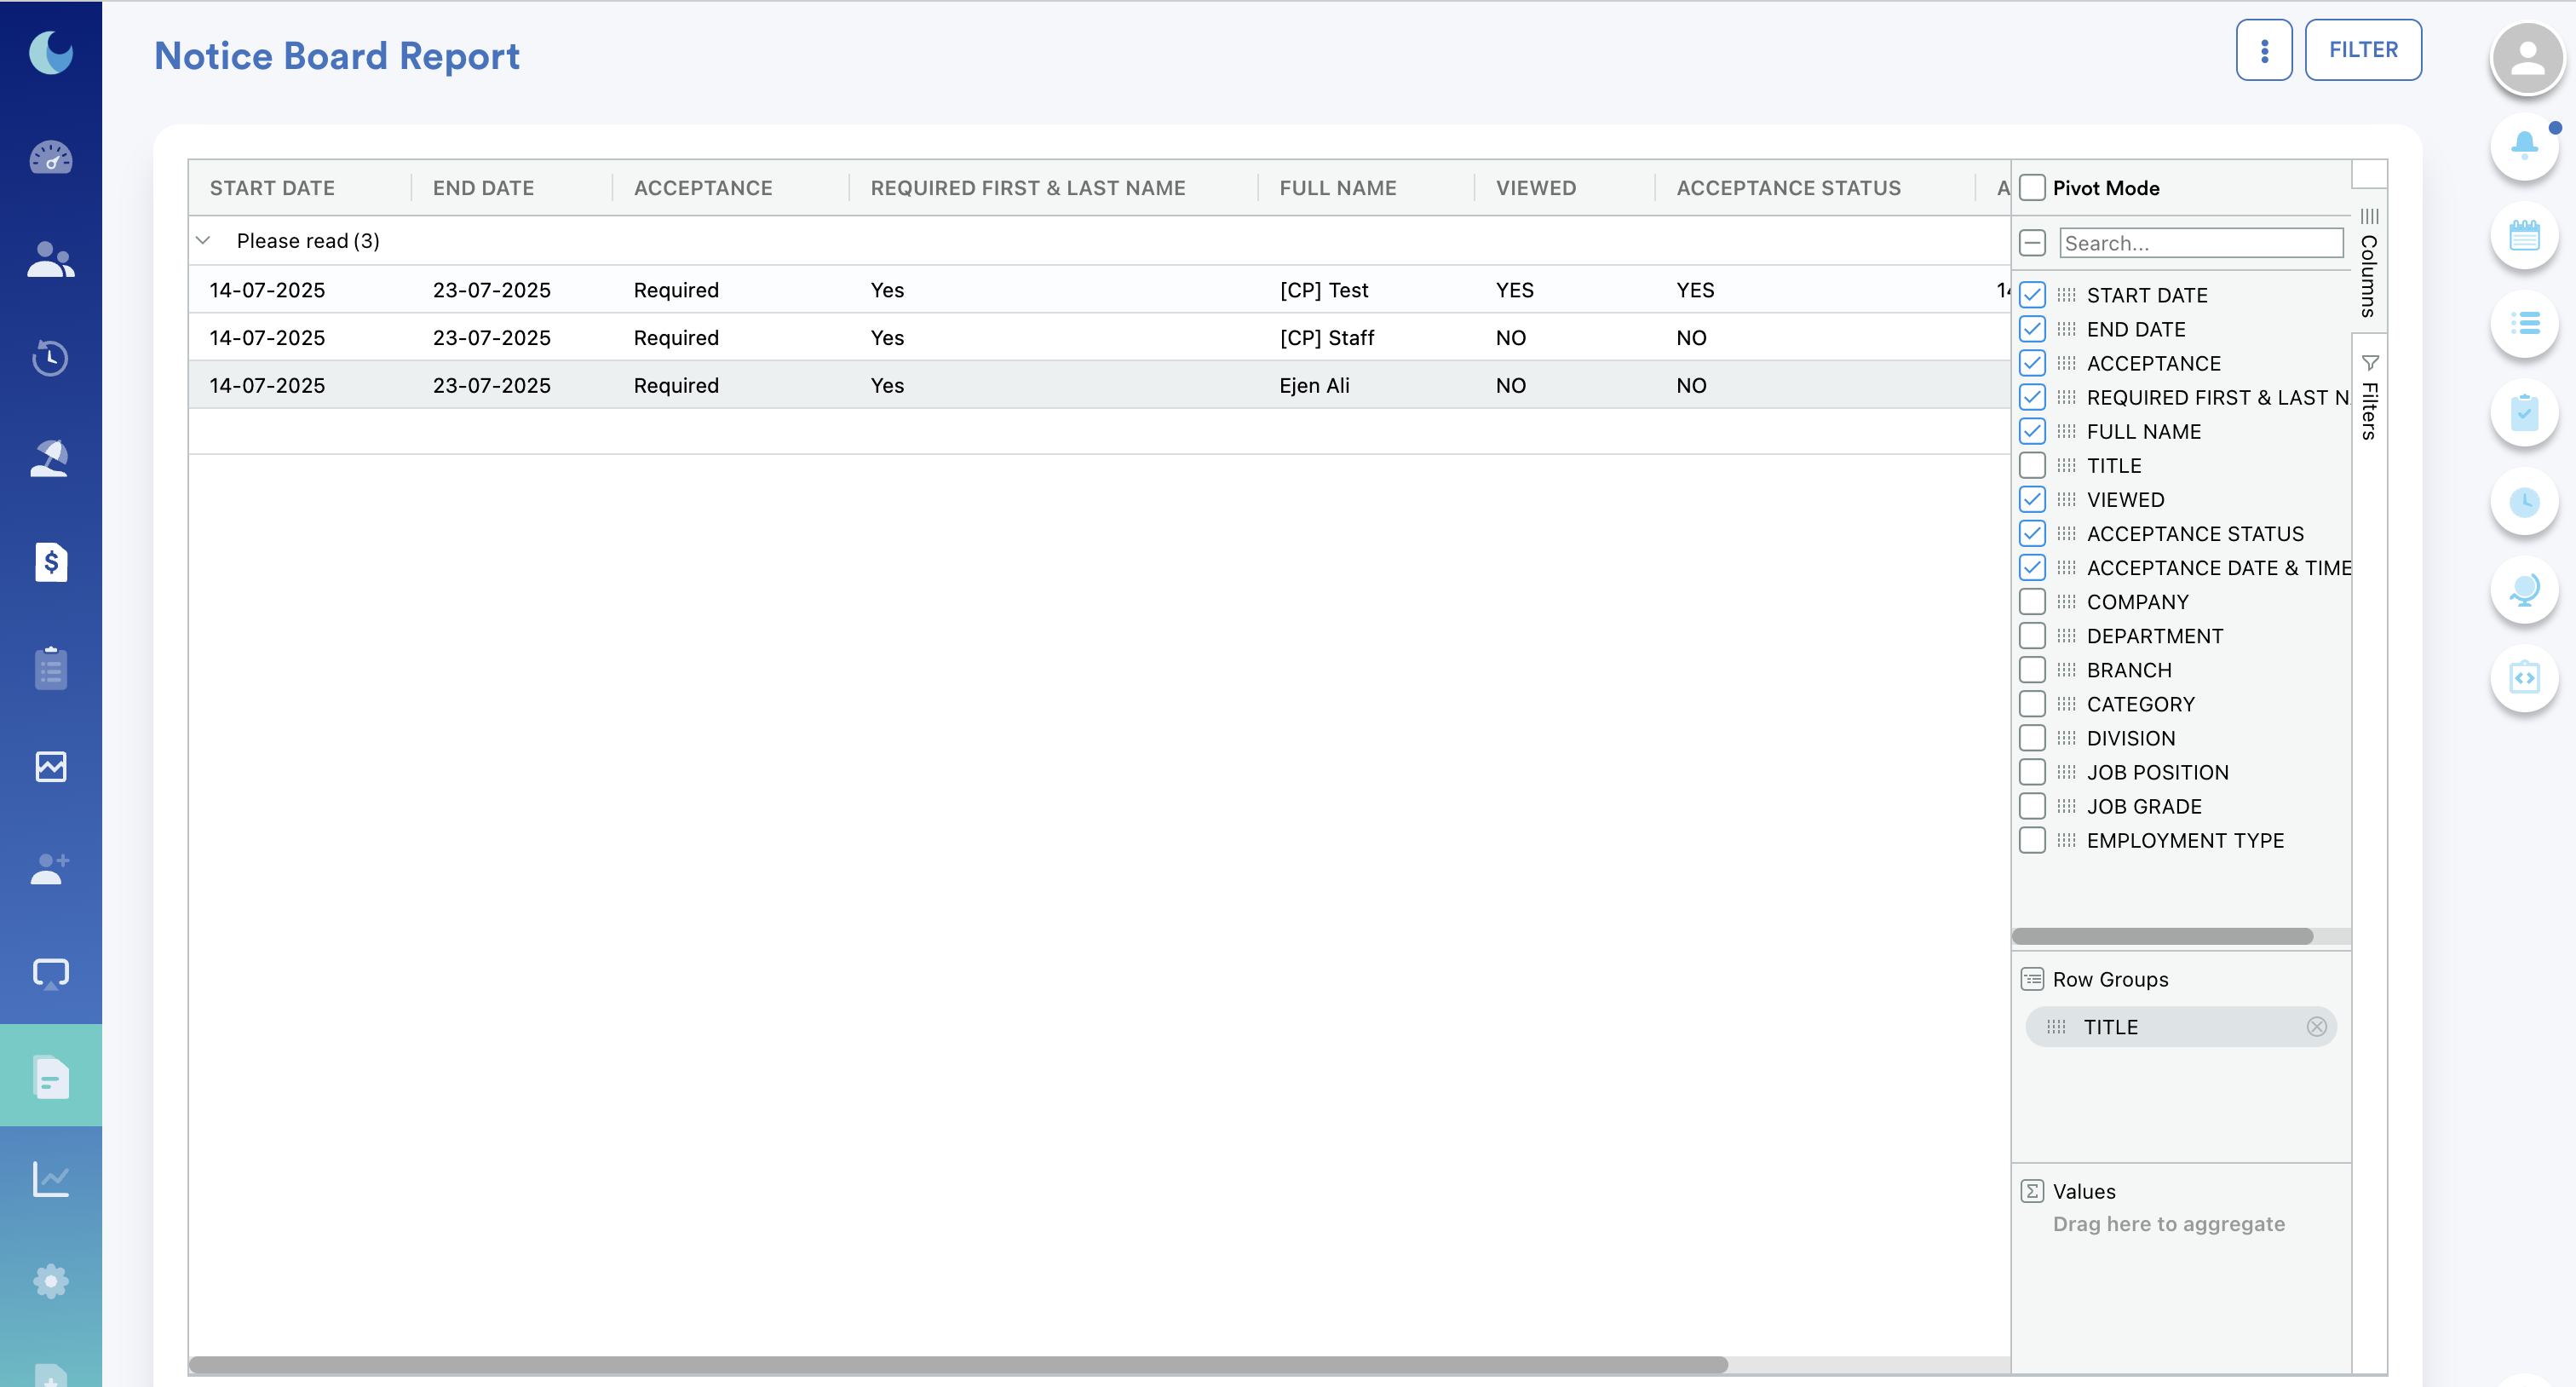Click the columns Search input field

(x=2200, y=243)
